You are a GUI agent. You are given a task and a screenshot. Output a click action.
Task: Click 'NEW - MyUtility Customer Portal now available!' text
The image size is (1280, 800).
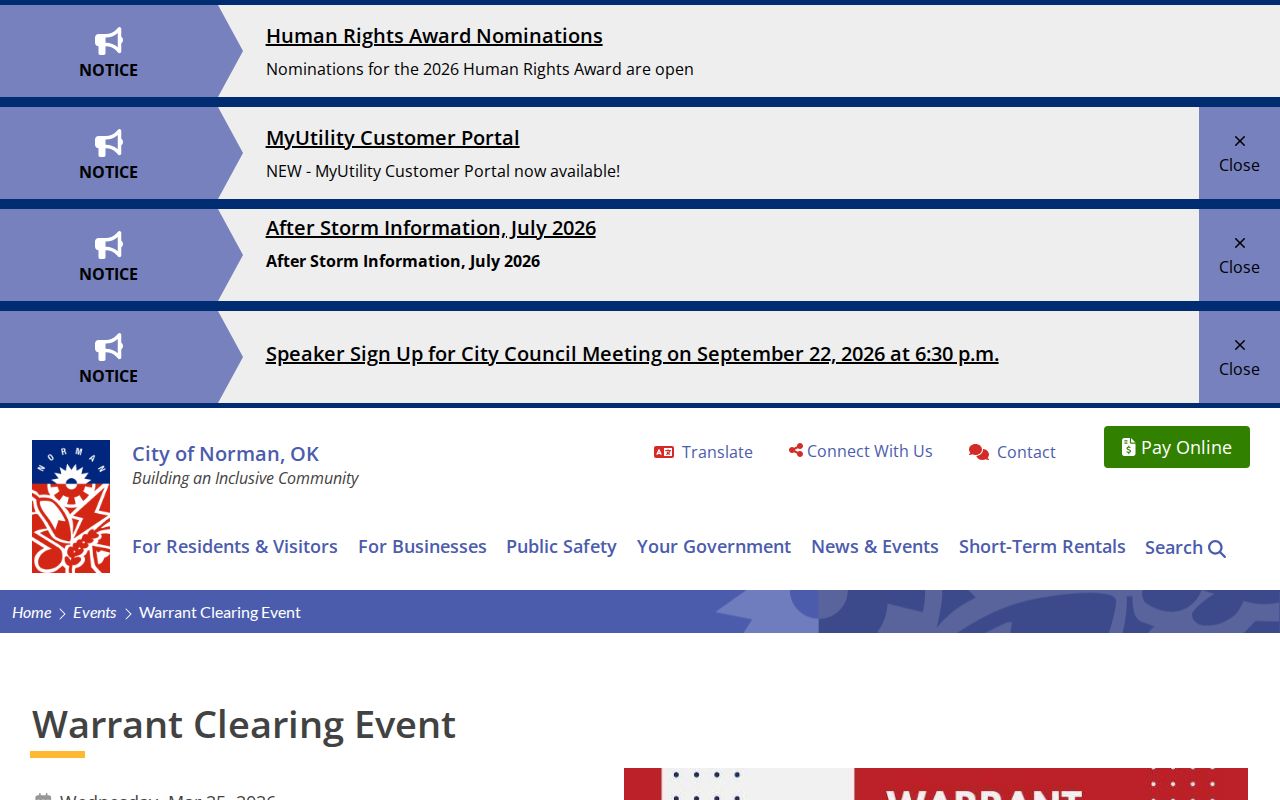(x=443, y=171)
